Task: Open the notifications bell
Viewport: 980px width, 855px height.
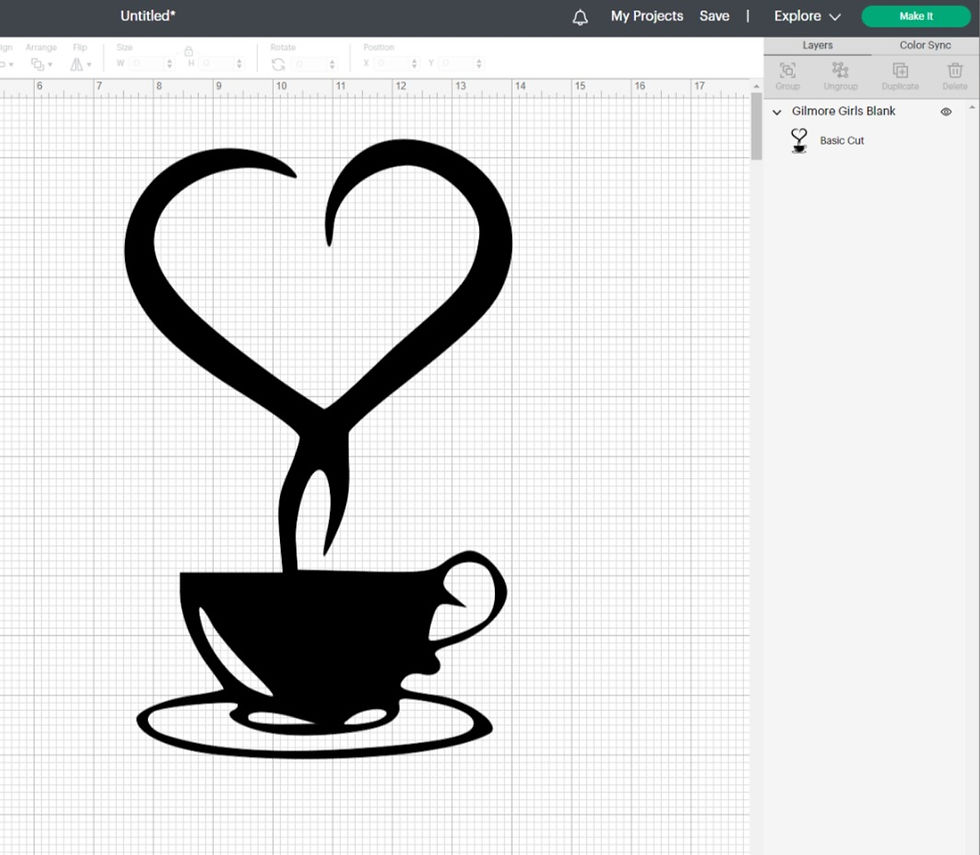Action: pos(580,17)
